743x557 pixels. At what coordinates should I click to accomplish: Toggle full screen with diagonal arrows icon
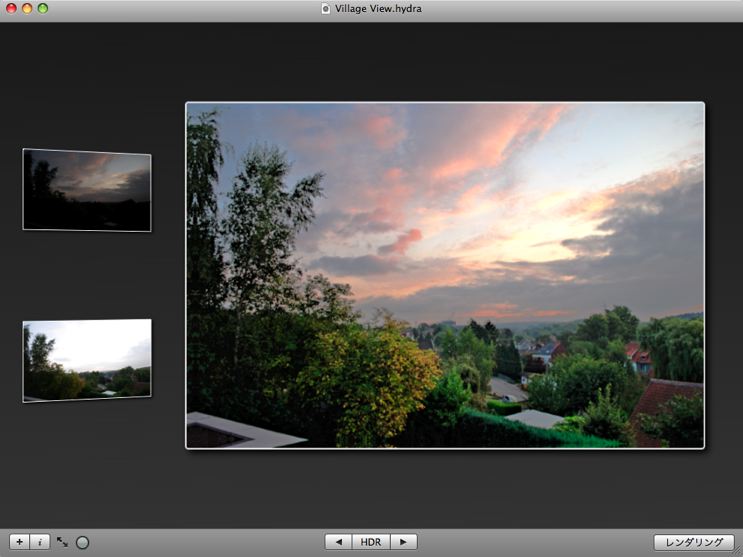[62, 542]
